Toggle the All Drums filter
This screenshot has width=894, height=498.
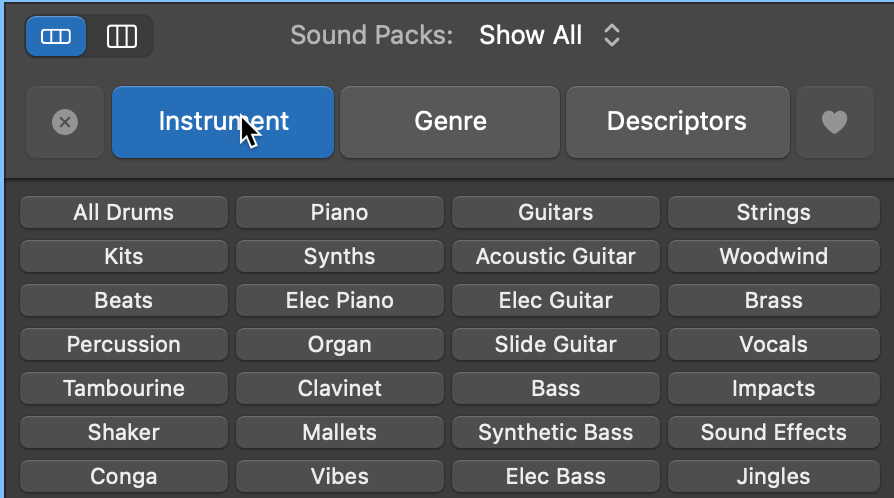point(123,212)
